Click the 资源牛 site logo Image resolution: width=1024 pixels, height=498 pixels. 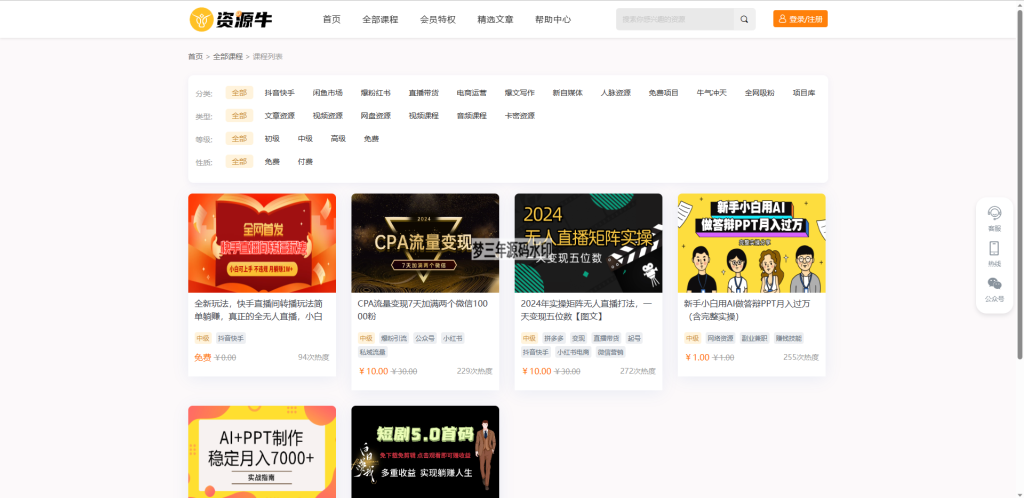(230, 19)
